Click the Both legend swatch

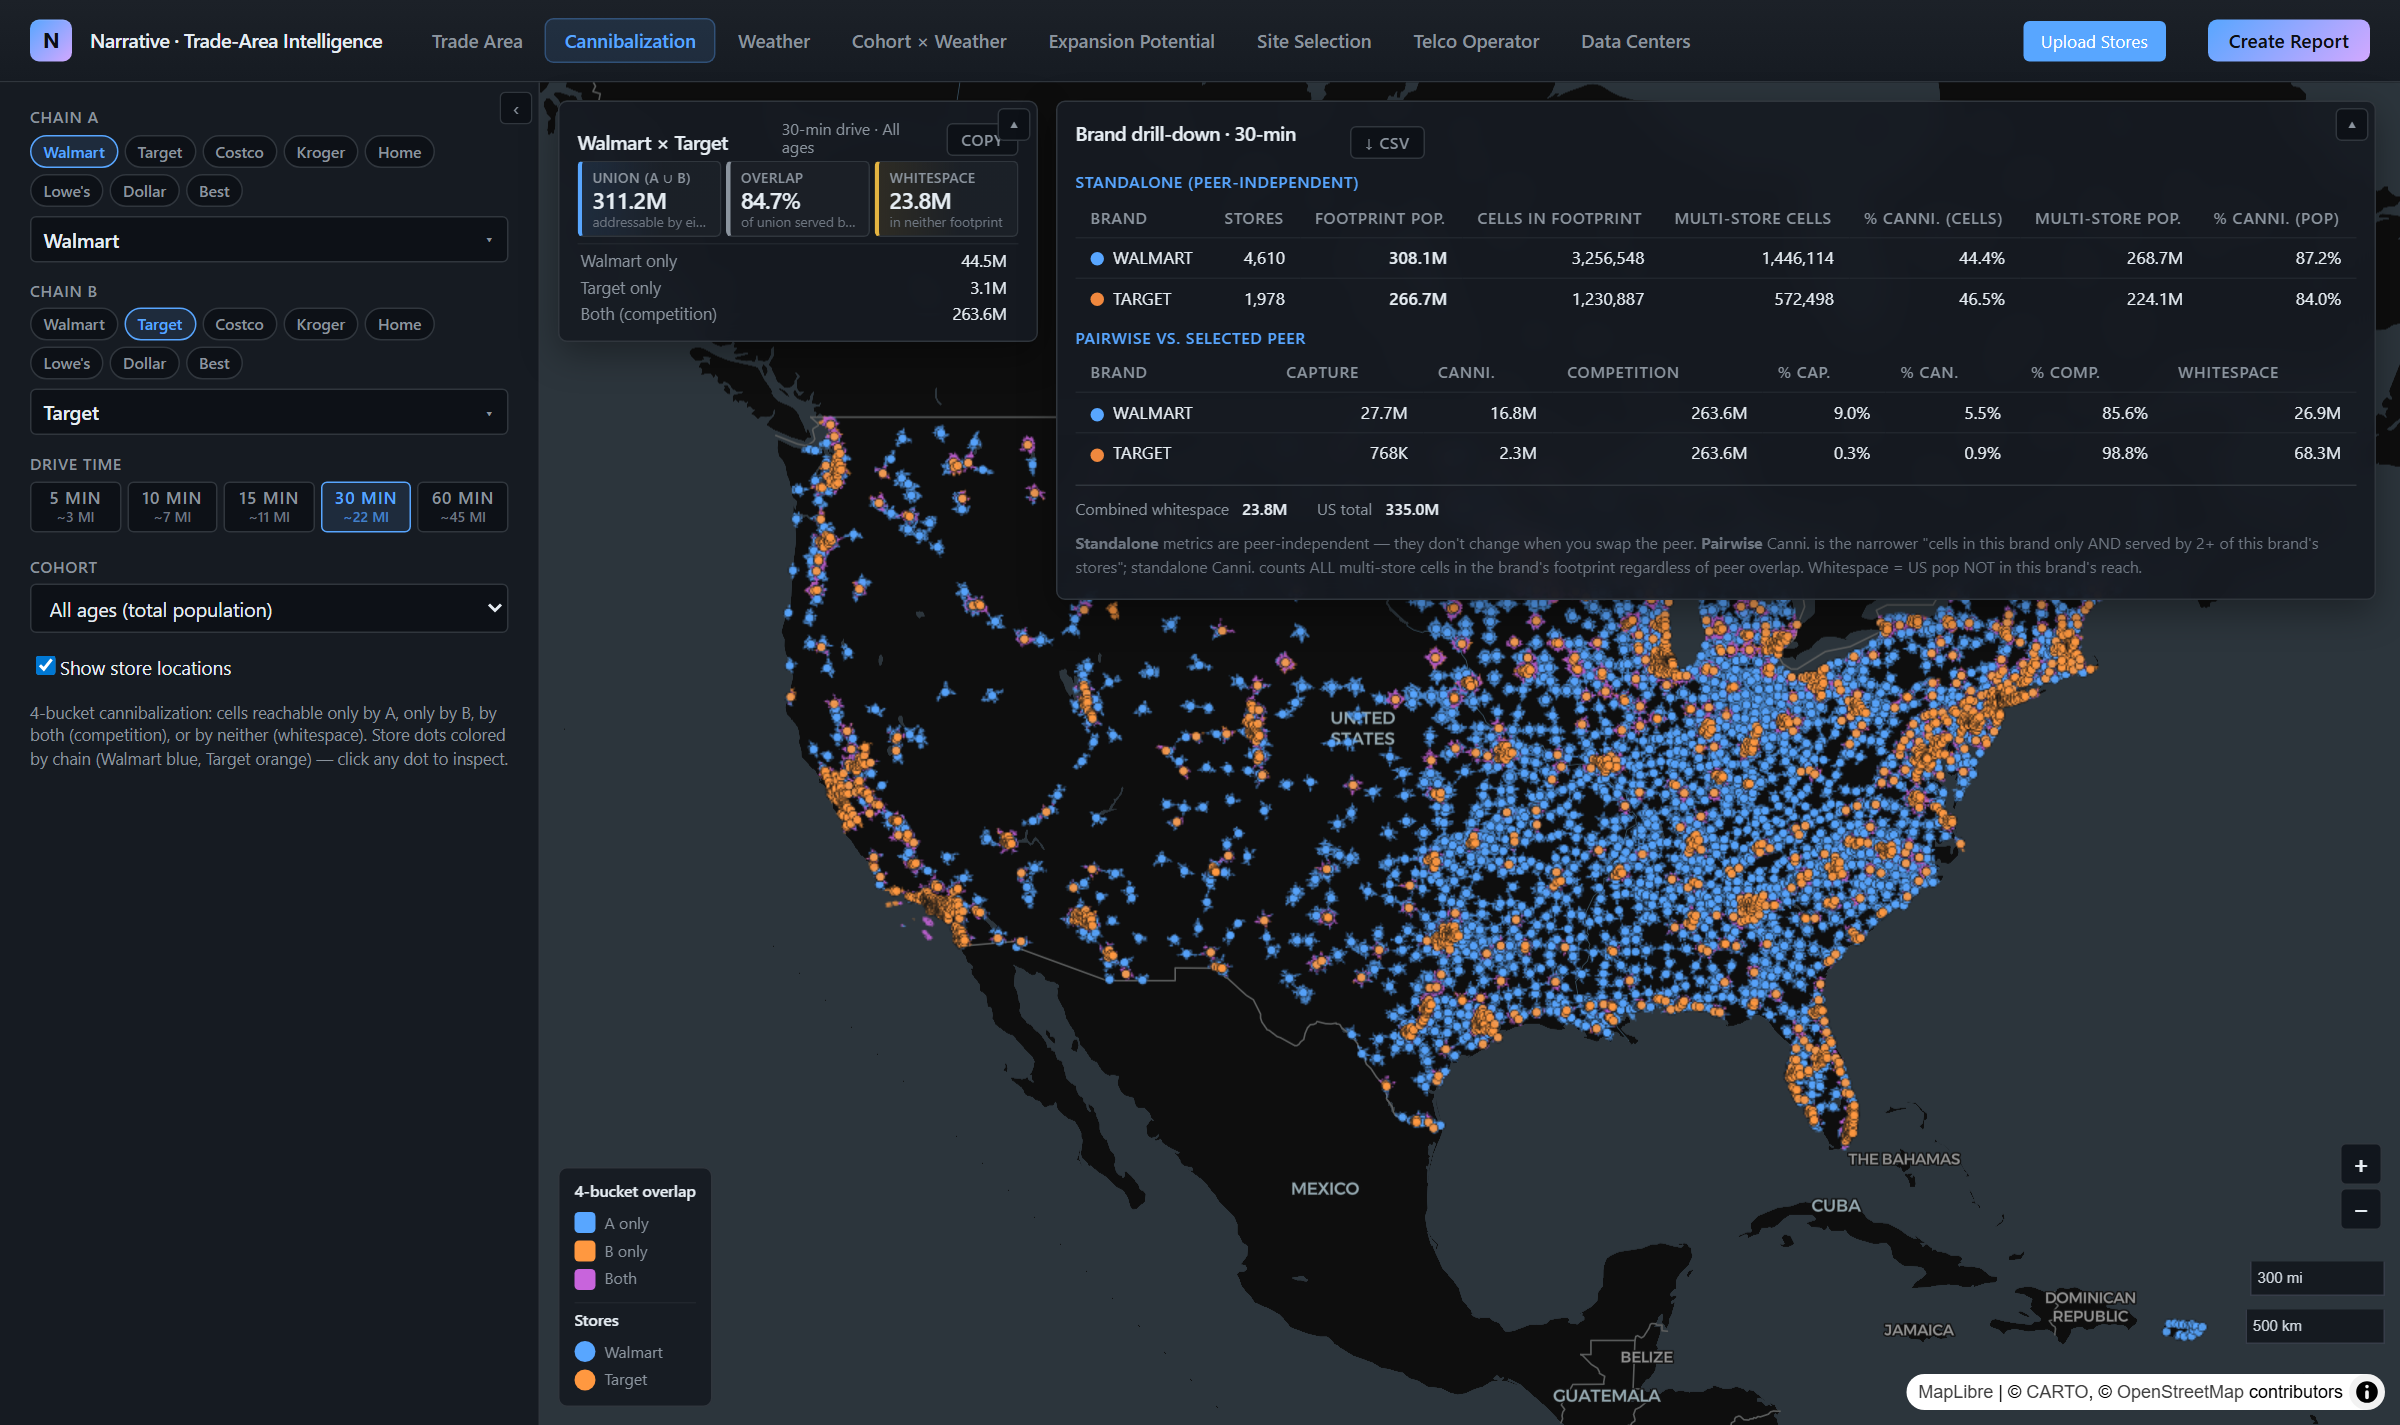point(585,1279)
